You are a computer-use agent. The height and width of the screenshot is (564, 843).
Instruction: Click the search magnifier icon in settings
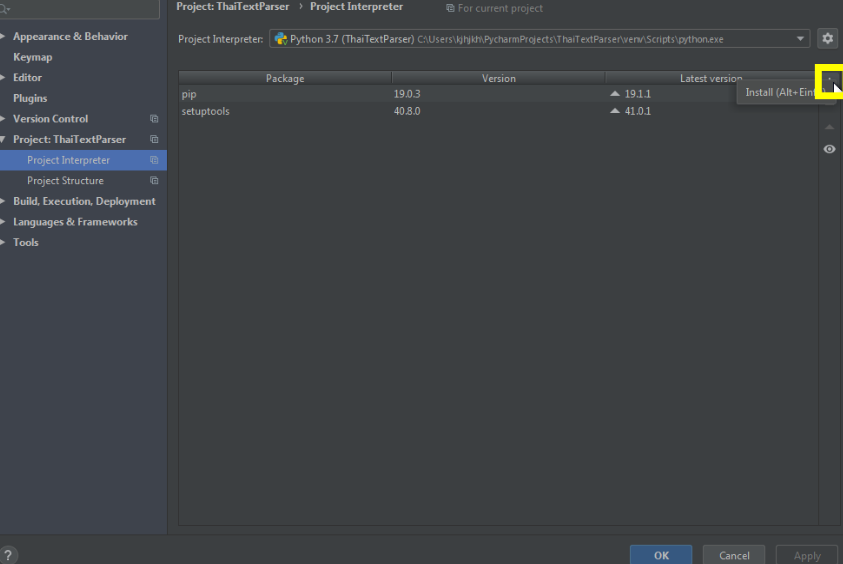[x=4, y=9]
